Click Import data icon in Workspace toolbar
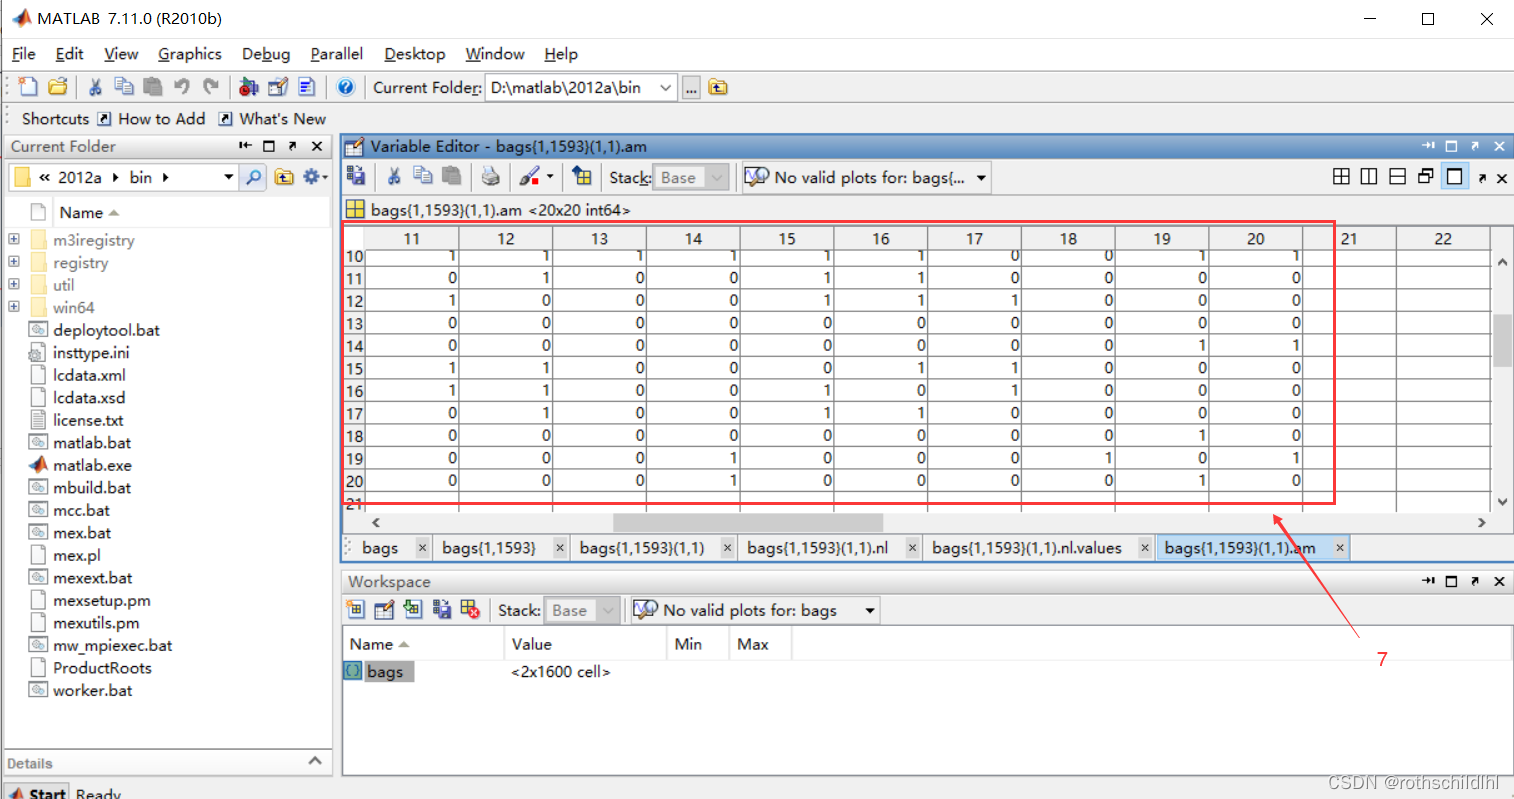 pos(413,609)
